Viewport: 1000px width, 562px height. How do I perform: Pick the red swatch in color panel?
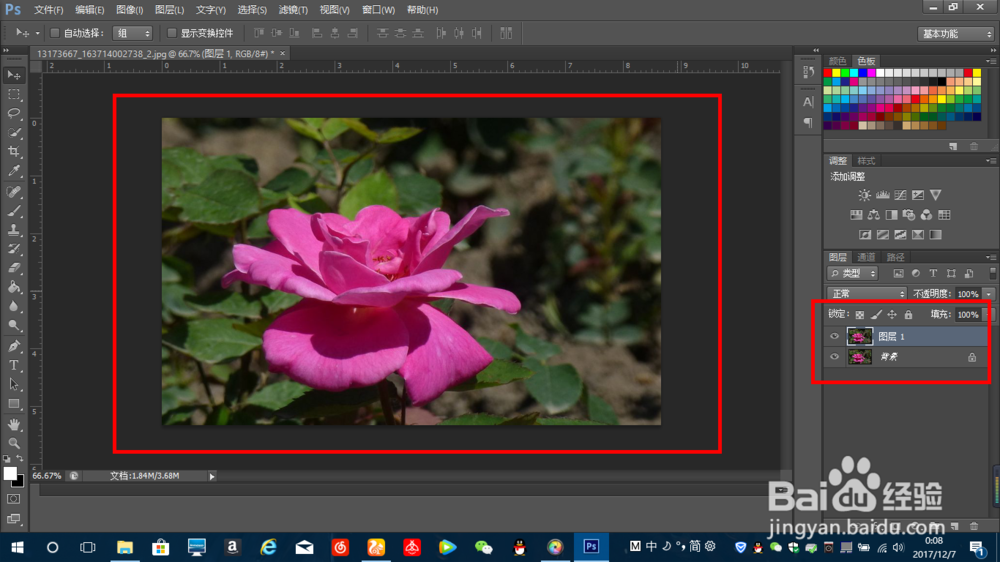pos(829,73)
